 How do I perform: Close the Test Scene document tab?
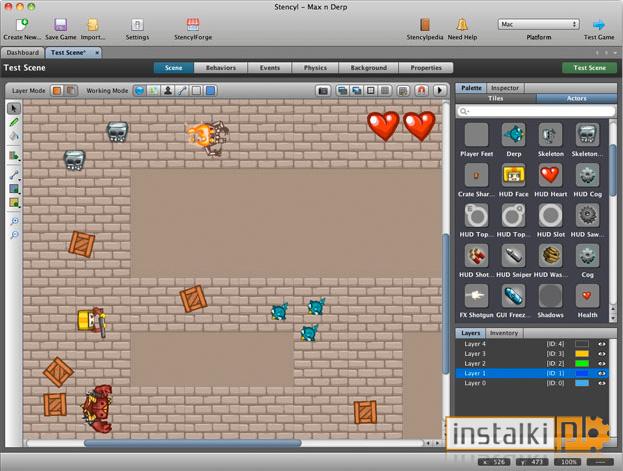point(97,52)
